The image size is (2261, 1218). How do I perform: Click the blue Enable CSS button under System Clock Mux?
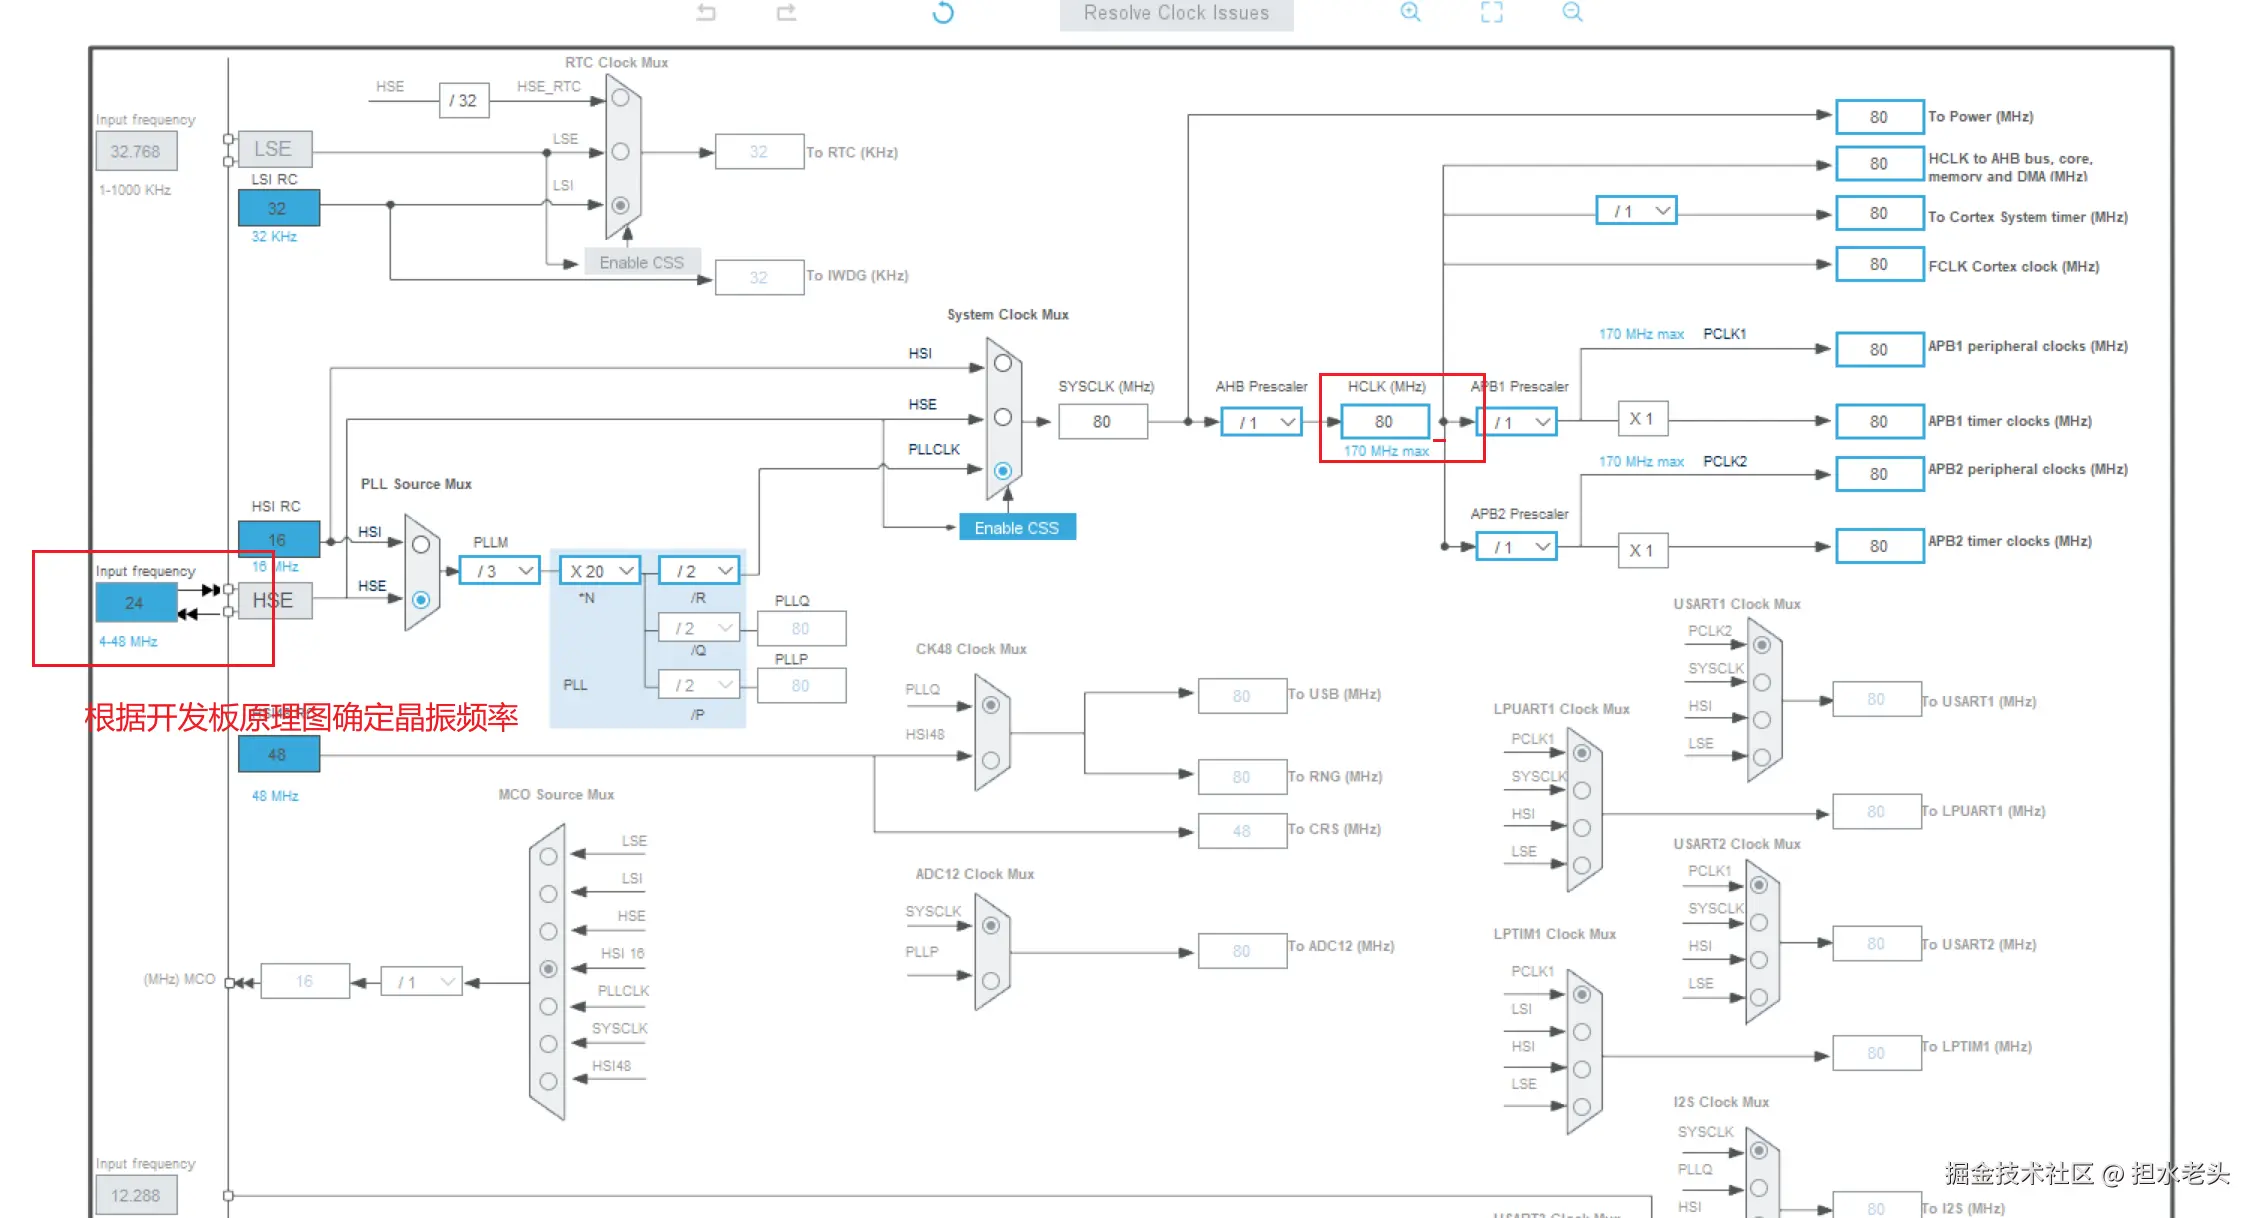point(1017,527)
